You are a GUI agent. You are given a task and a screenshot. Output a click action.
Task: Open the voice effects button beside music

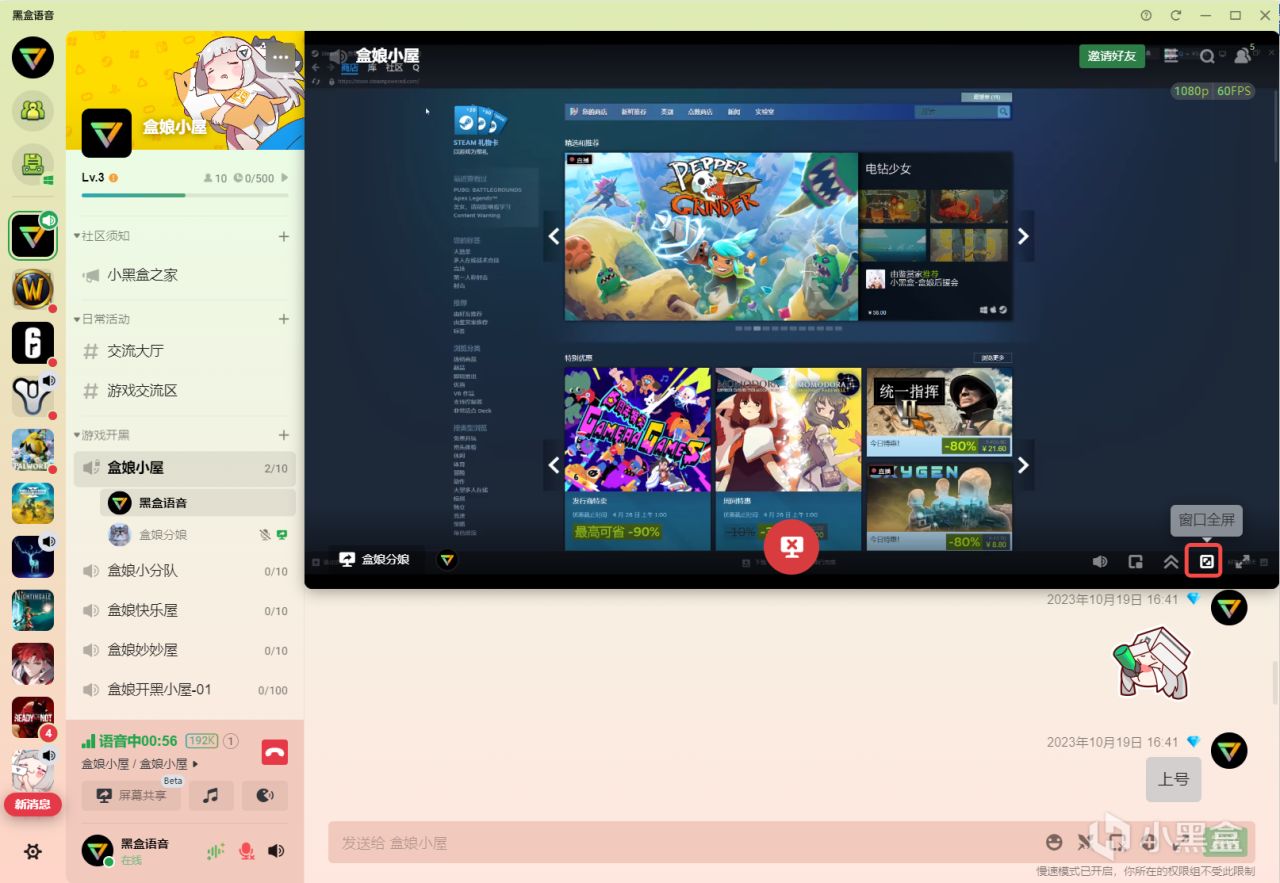[265, 796]
